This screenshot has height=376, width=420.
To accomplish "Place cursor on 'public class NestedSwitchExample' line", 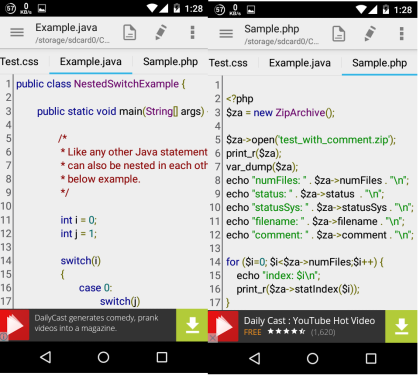I will coord(101,84).
